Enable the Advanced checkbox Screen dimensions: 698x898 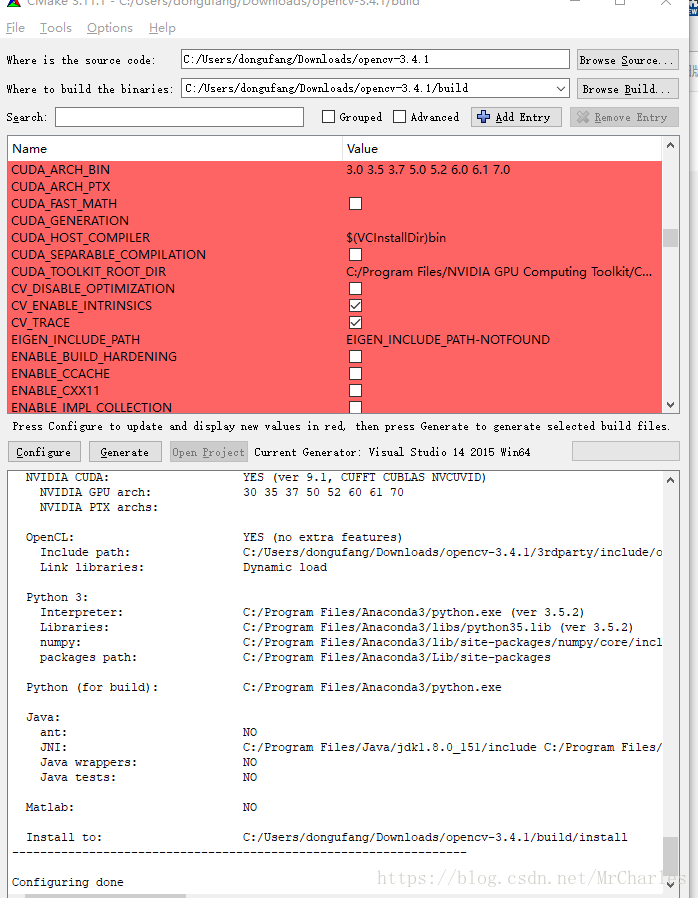click(400, 117)
